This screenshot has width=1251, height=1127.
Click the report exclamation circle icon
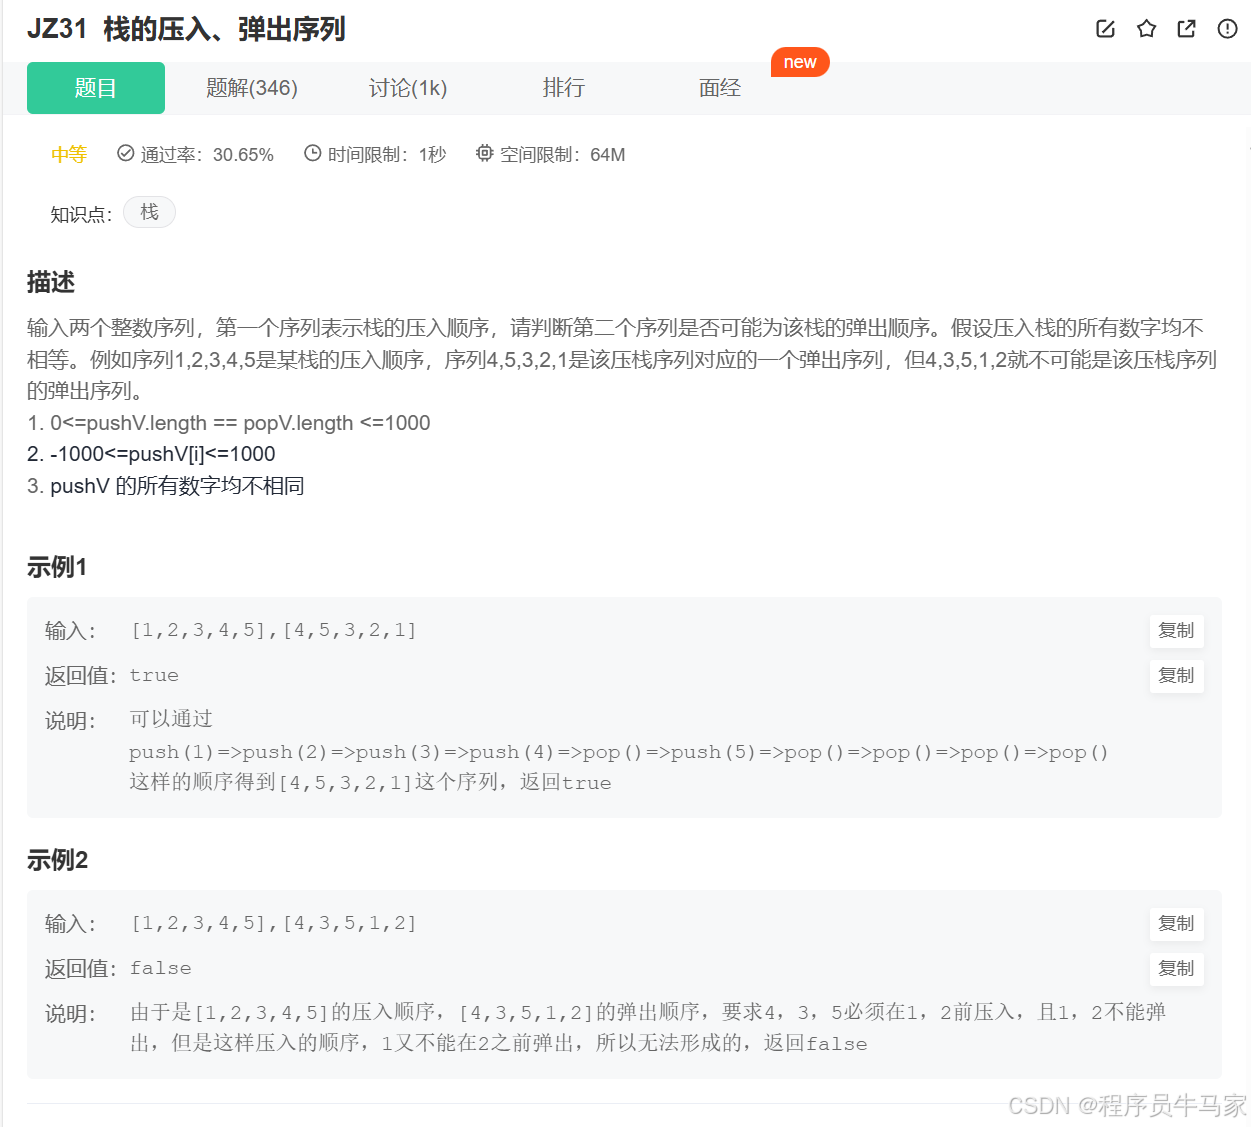pyautogui.click(x=1228, y=29)
